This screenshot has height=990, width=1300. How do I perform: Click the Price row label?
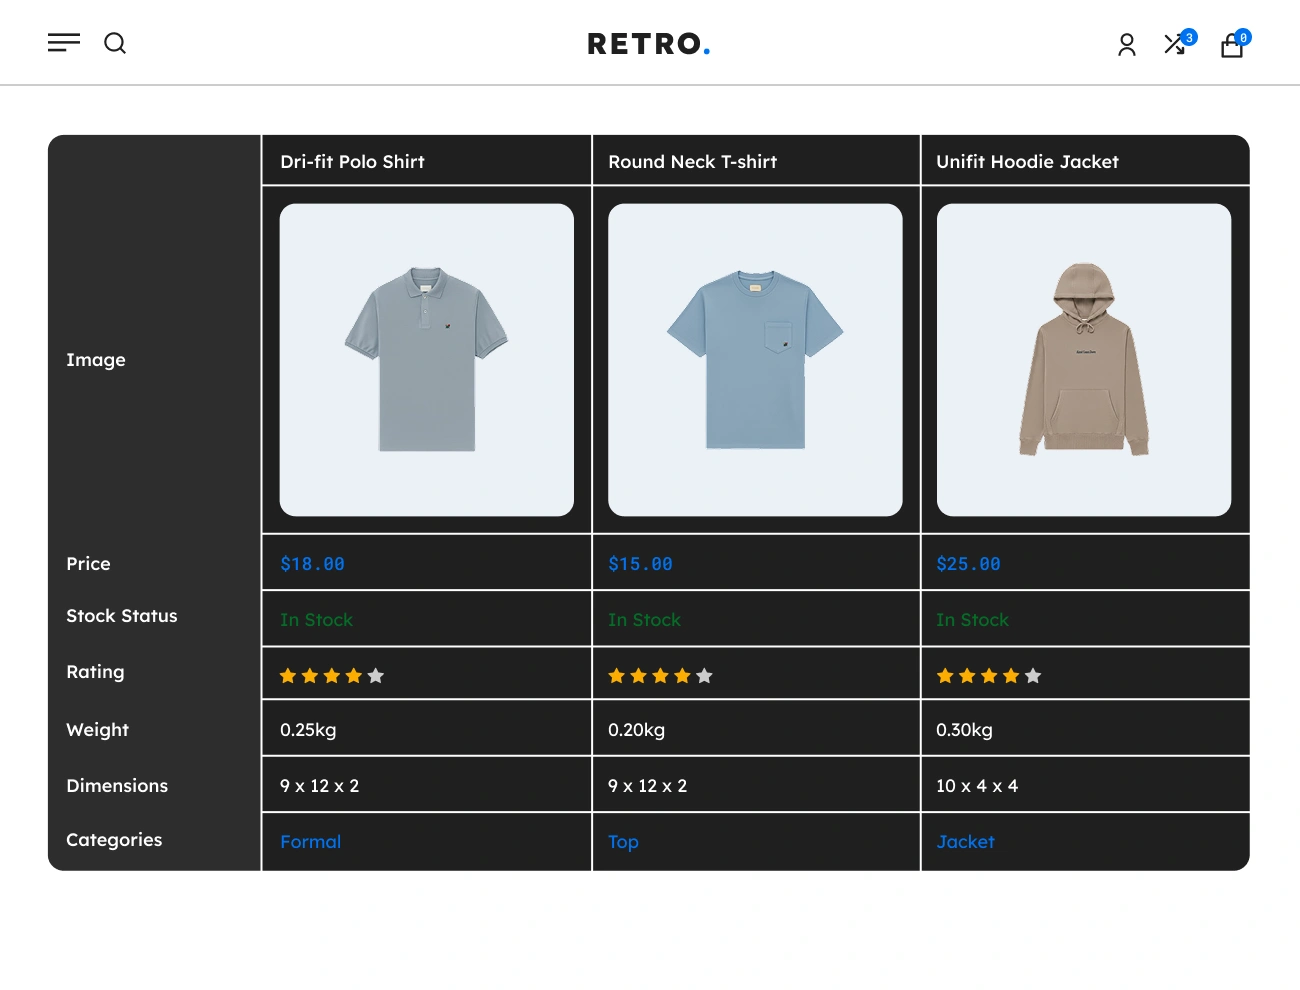pos(88,564)
